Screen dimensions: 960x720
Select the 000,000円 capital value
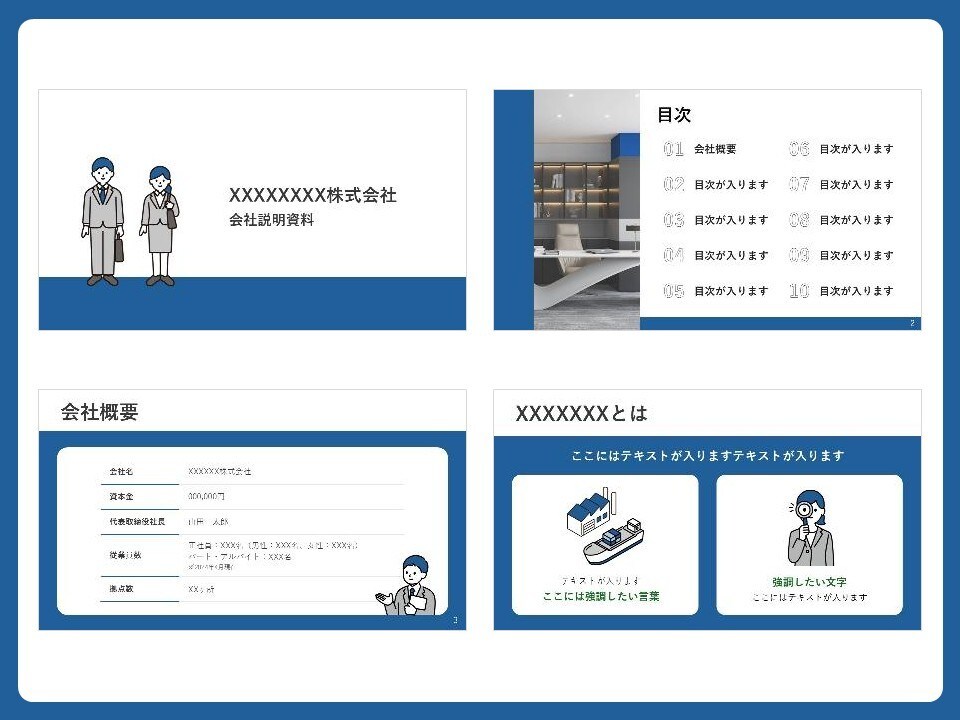coord(206,497)
